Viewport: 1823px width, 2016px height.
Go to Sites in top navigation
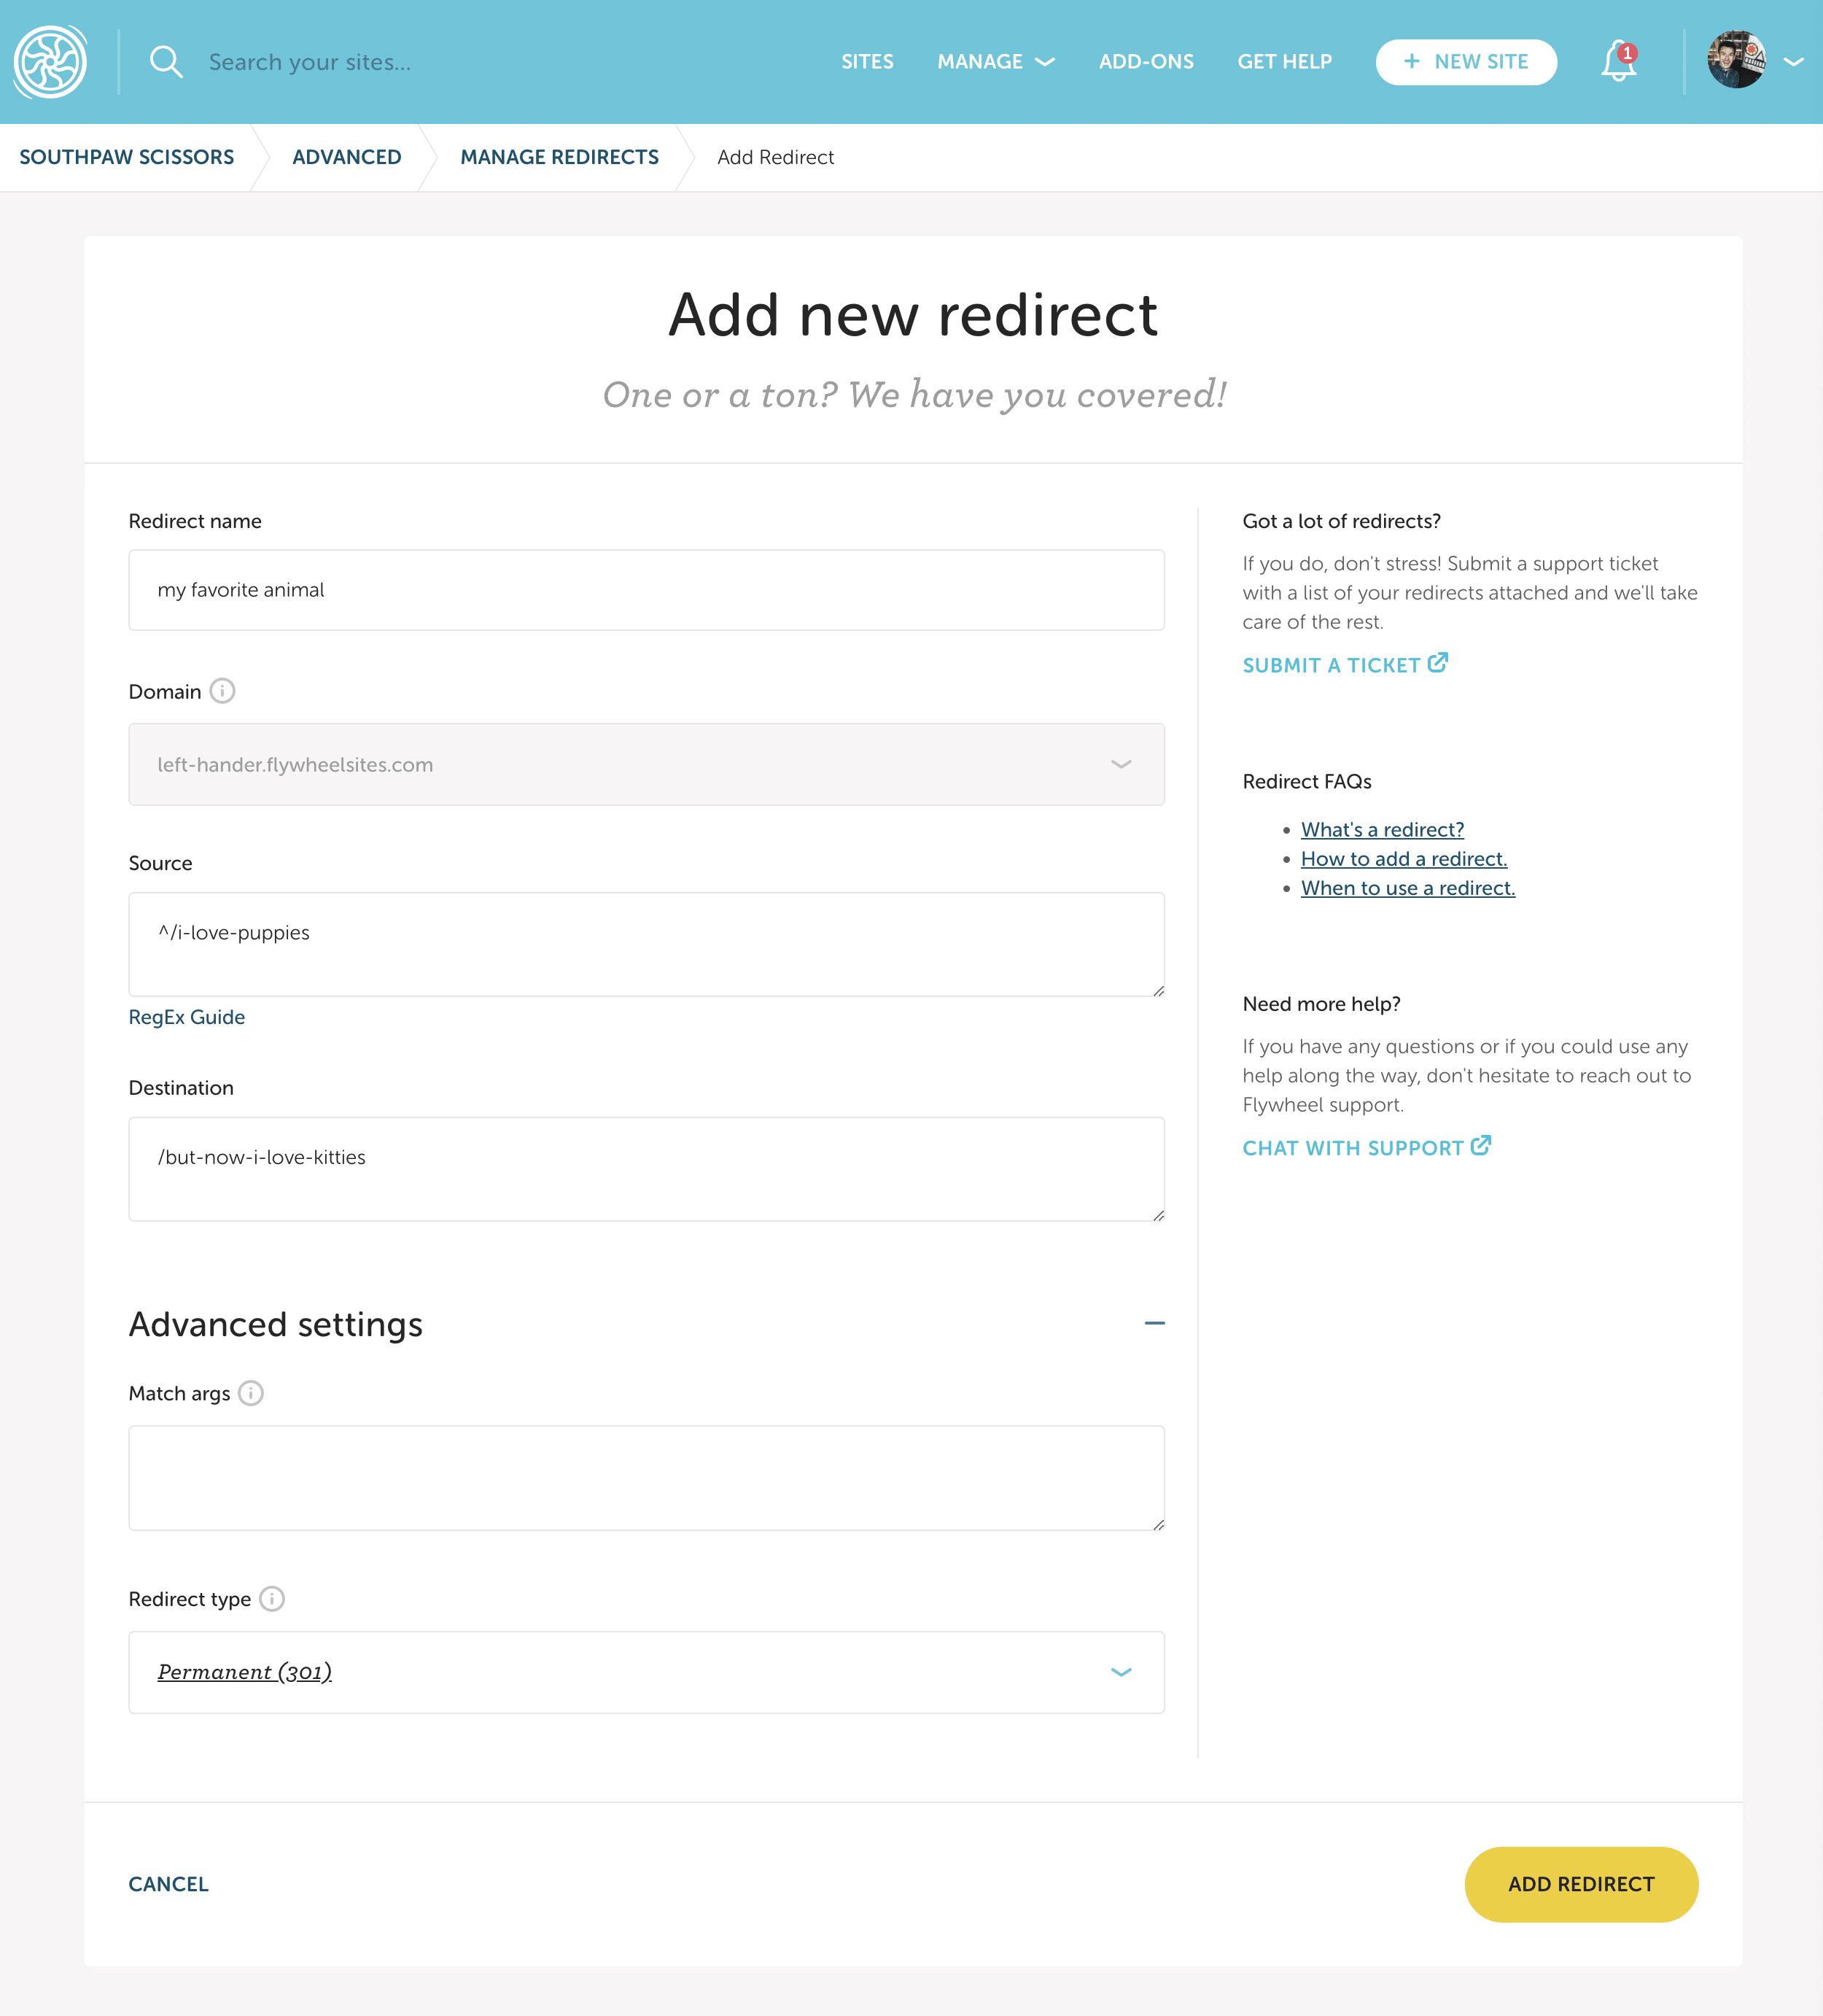867,62
